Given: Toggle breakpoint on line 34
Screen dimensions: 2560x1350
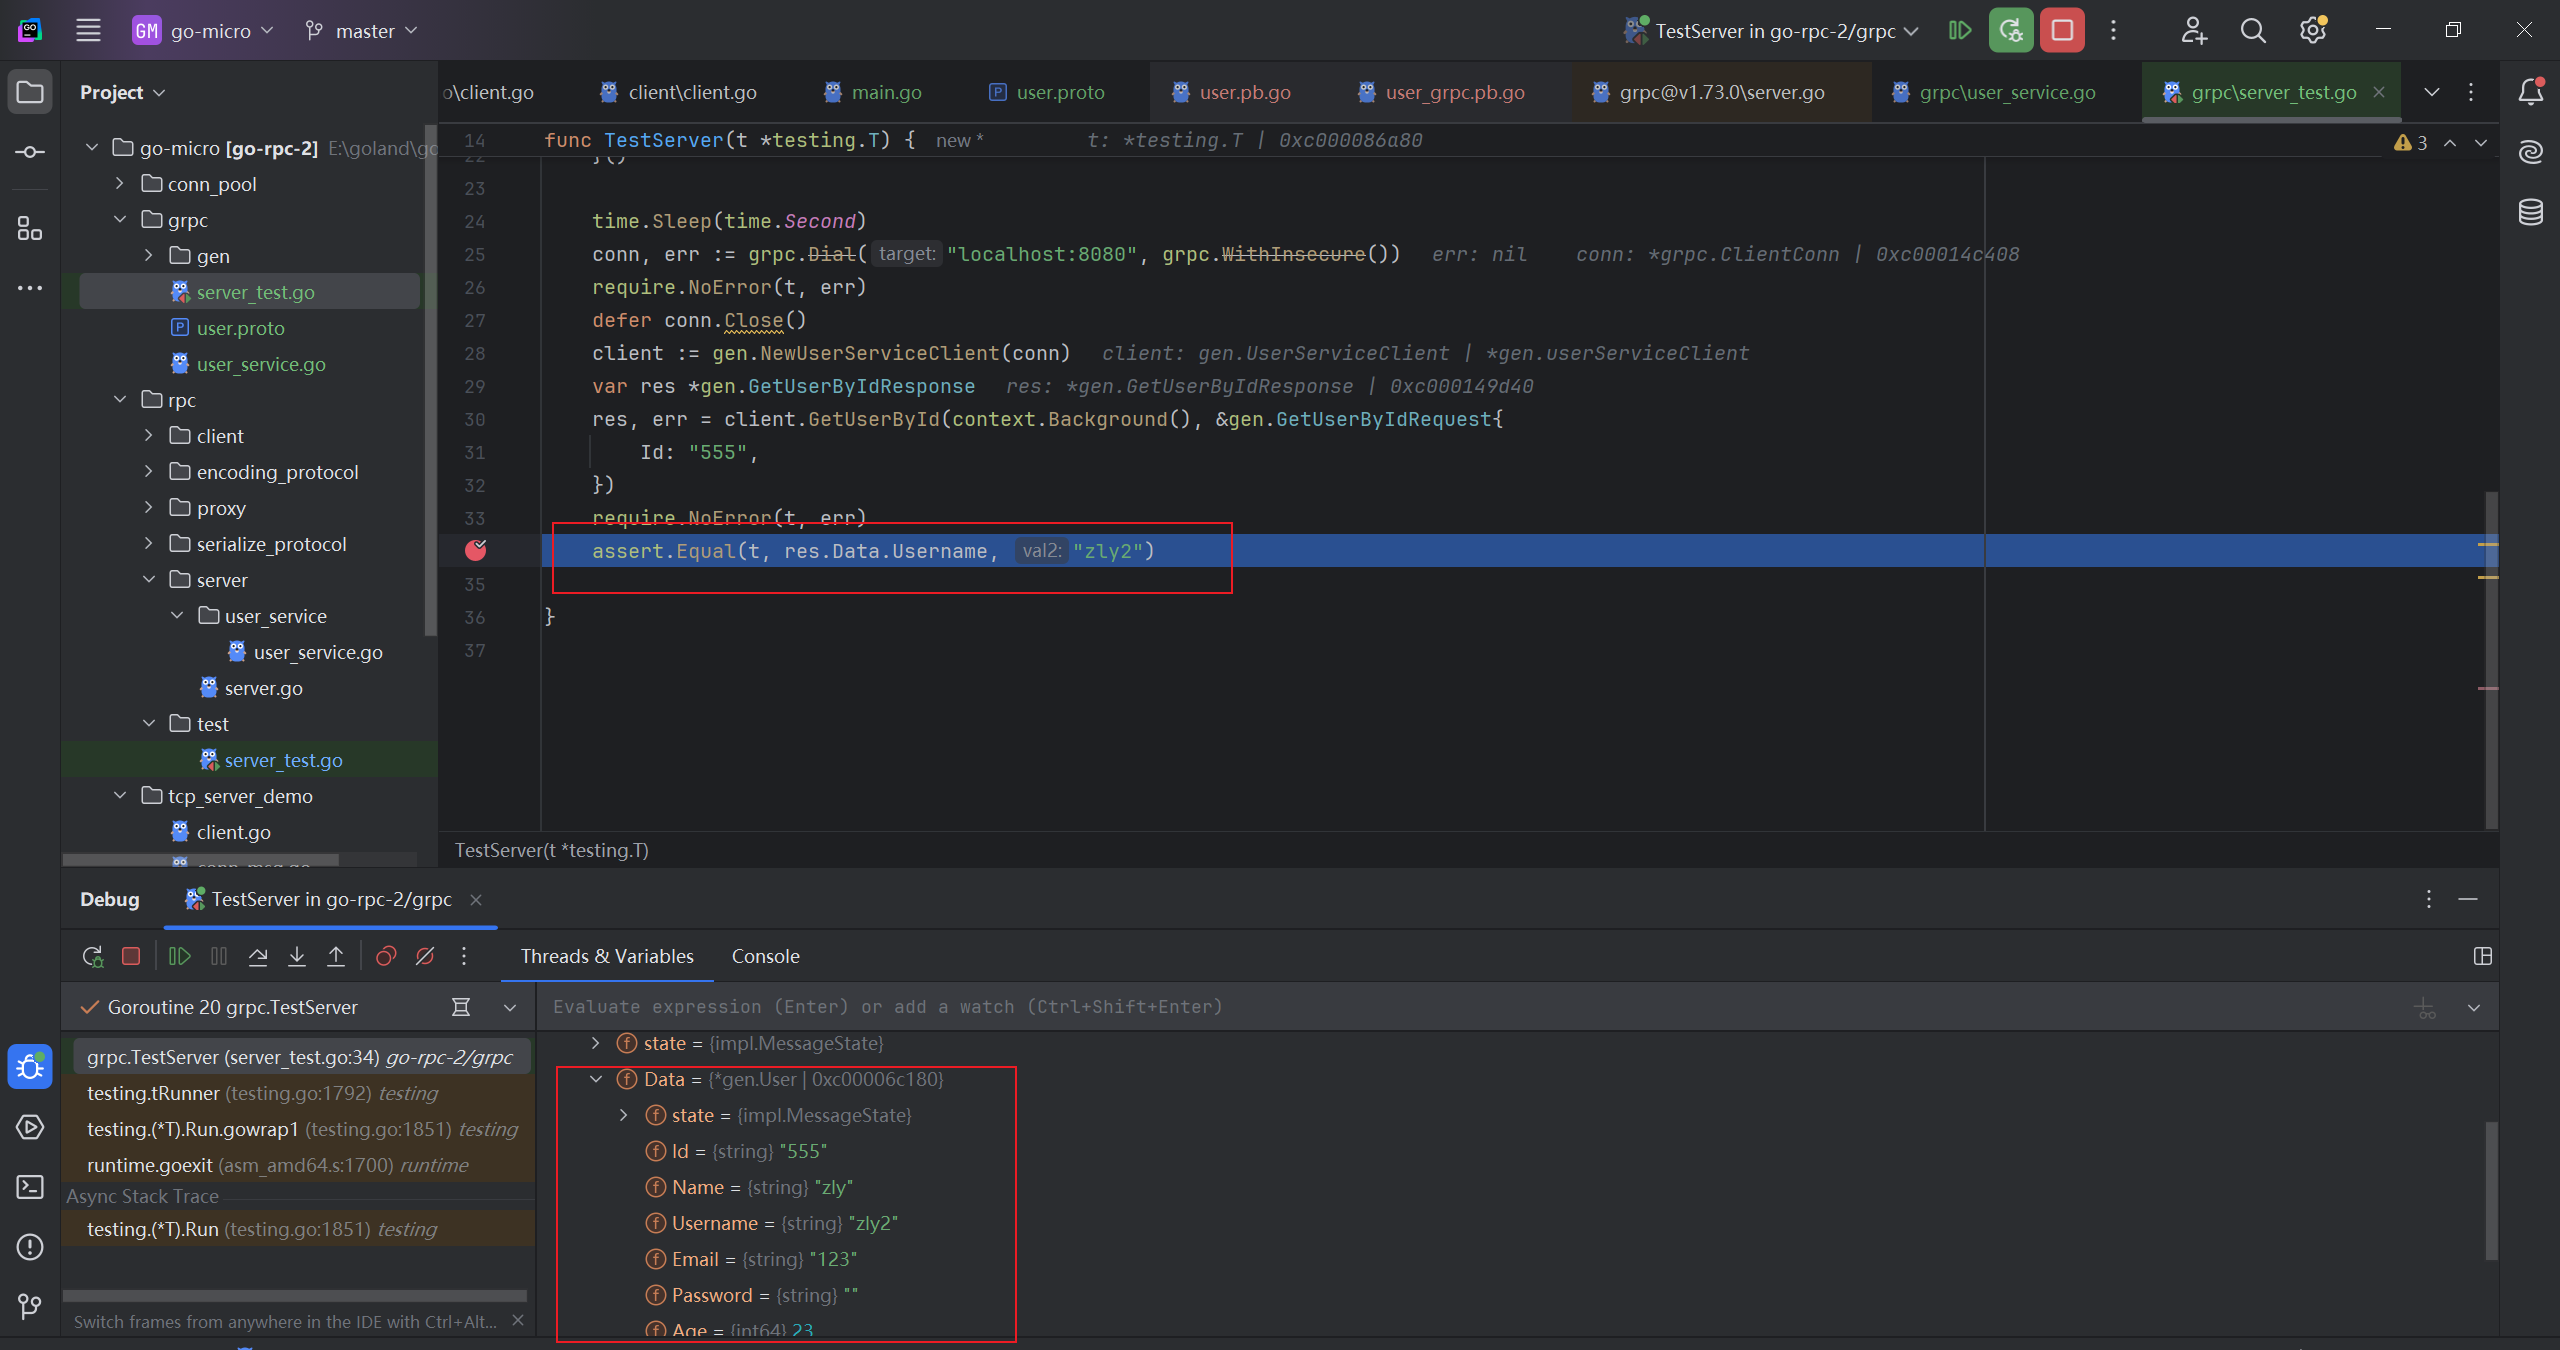Looking at the screenshot, I should [476, 550].
